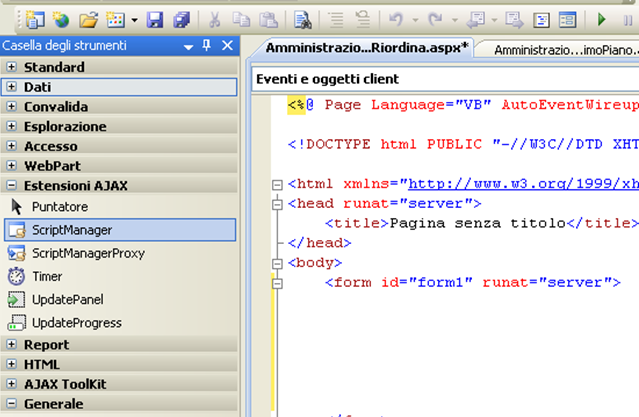Click the Start Debugging green play icon
The height and width of the screenshot is (417, 639).
(x=602, y=19)
